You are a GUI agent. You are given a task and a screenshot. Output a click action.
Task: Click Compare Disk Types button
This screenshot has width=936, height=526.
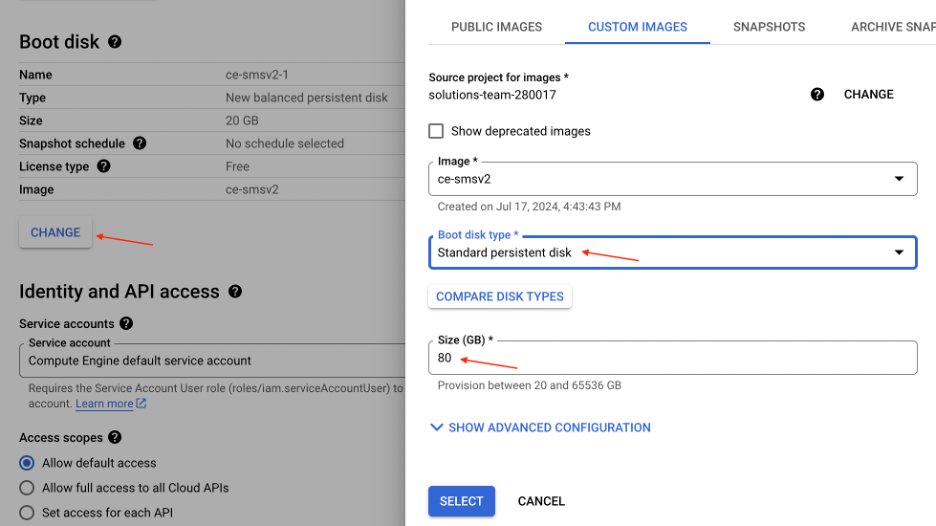[500, 297]
